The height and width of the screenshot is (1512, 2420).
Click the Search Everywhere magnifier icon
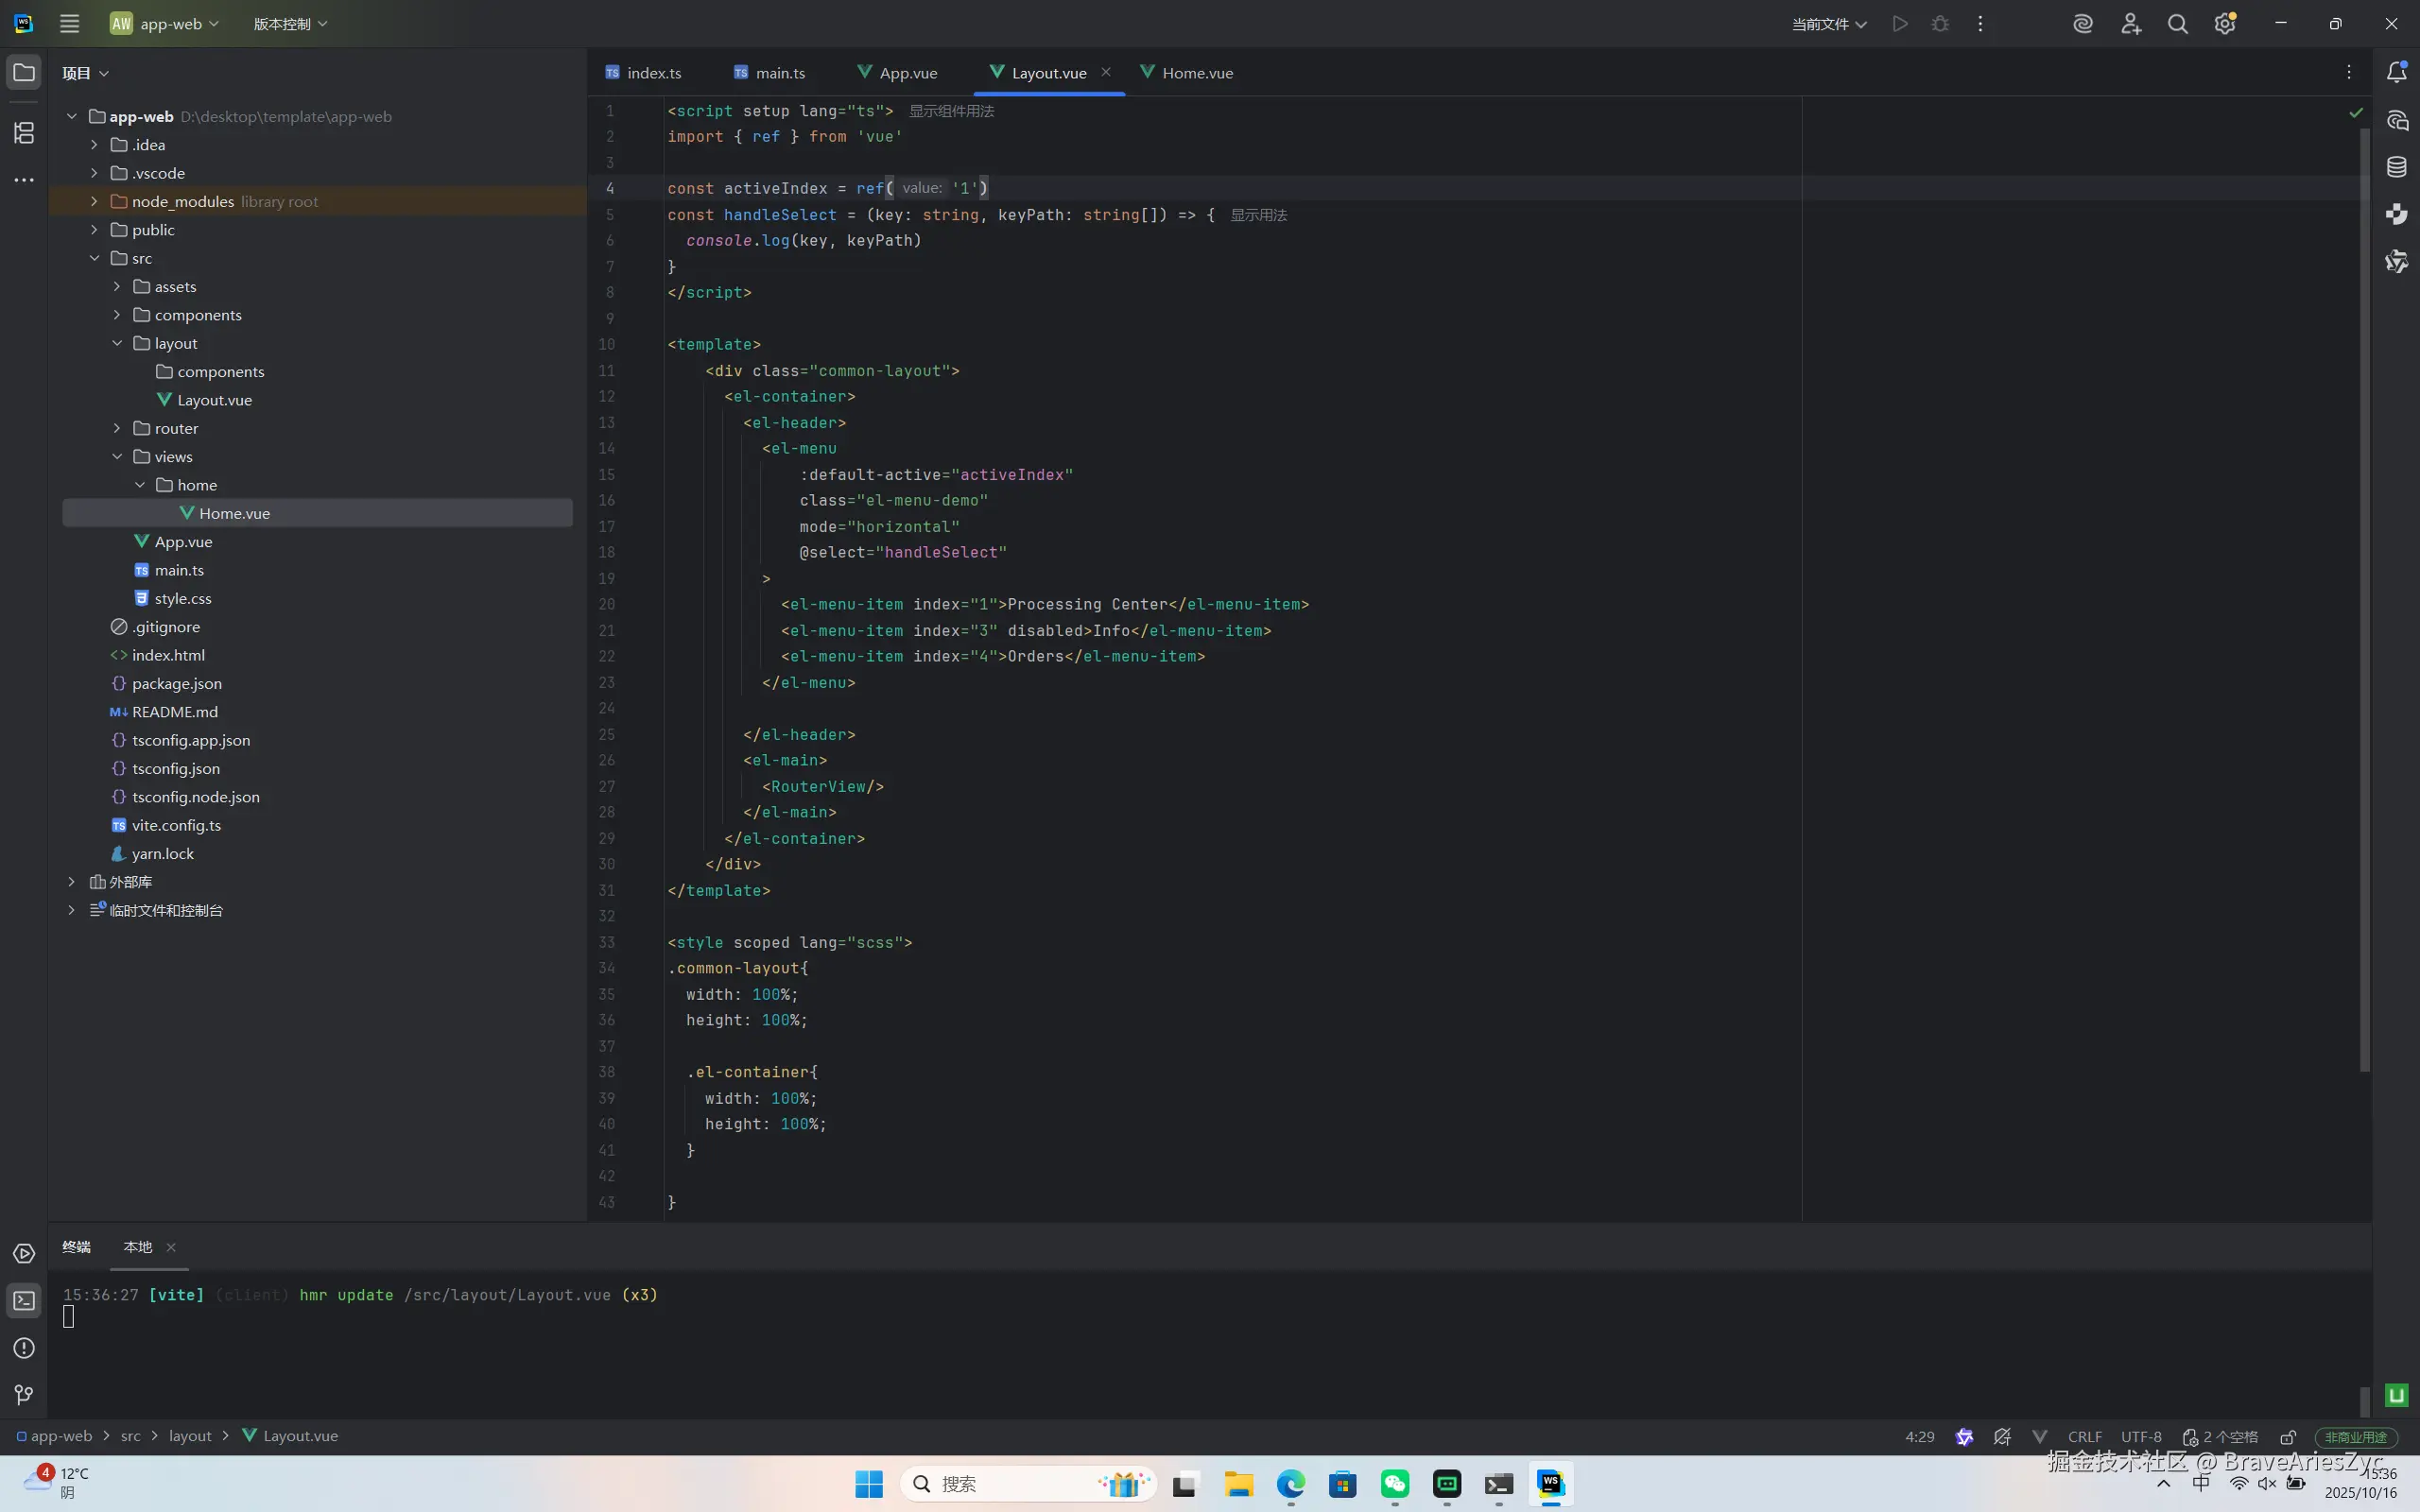[2177, 24]
